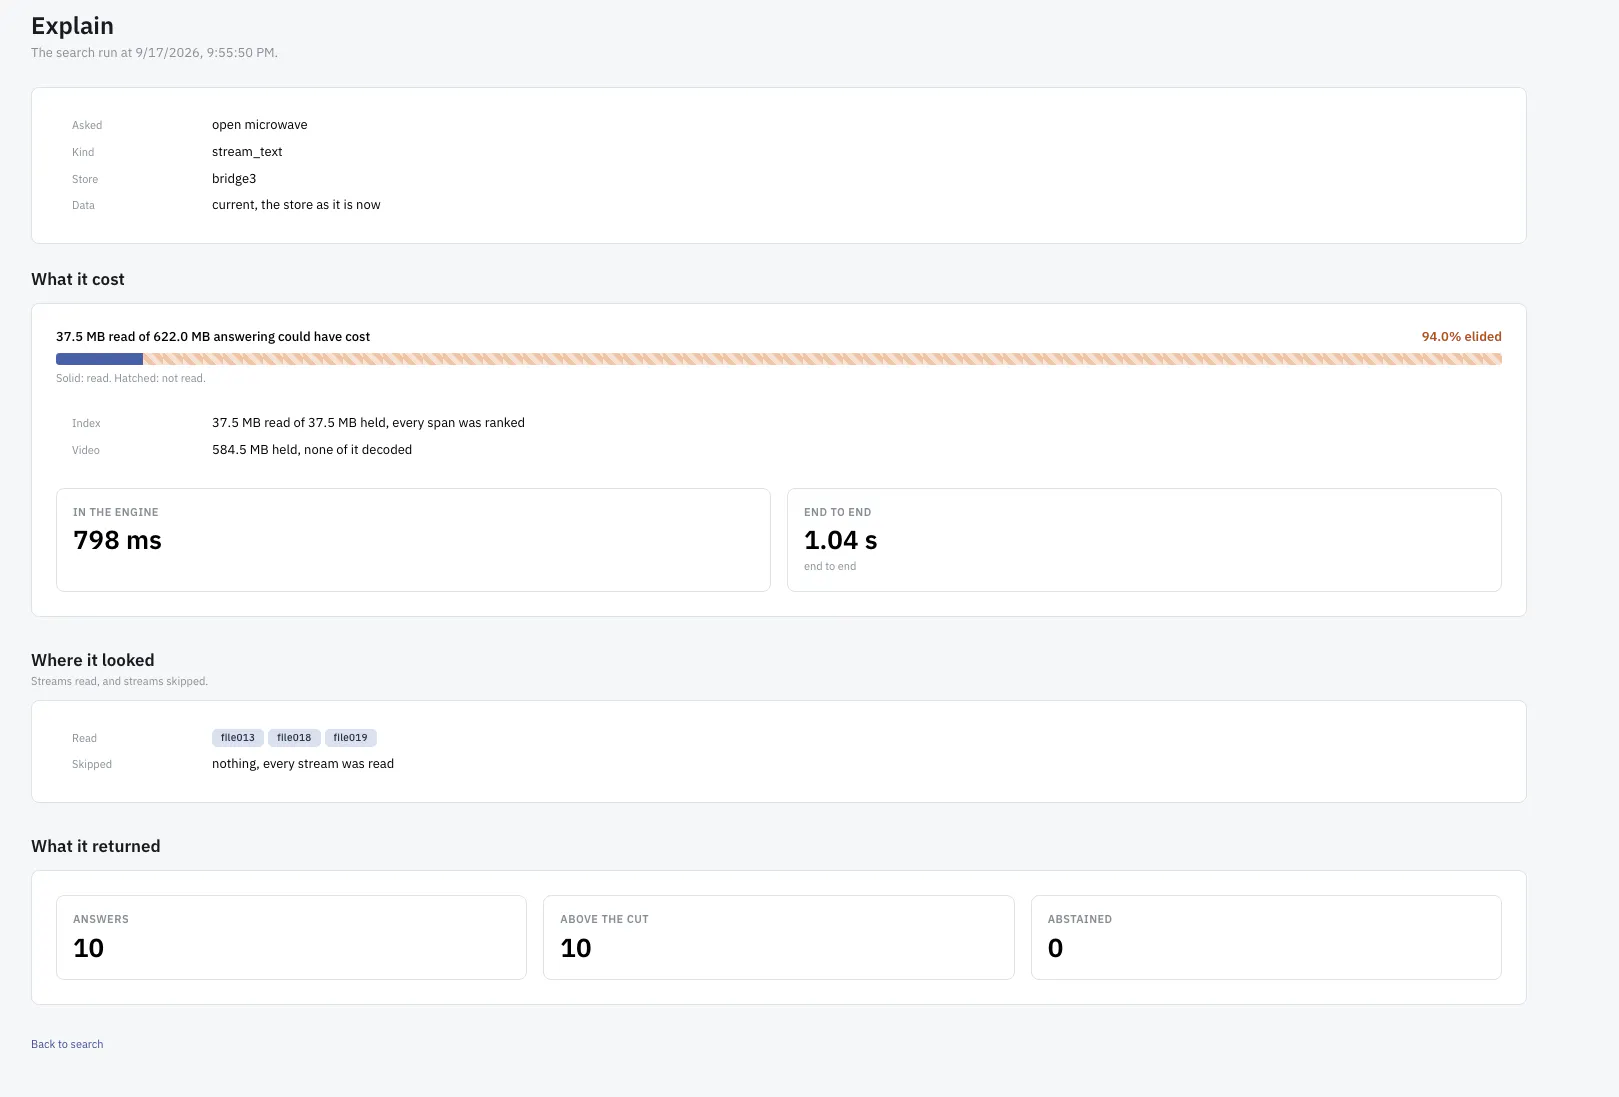Select the file019 stream chip
This screenshot has width=1619, height=1097.
350,738
